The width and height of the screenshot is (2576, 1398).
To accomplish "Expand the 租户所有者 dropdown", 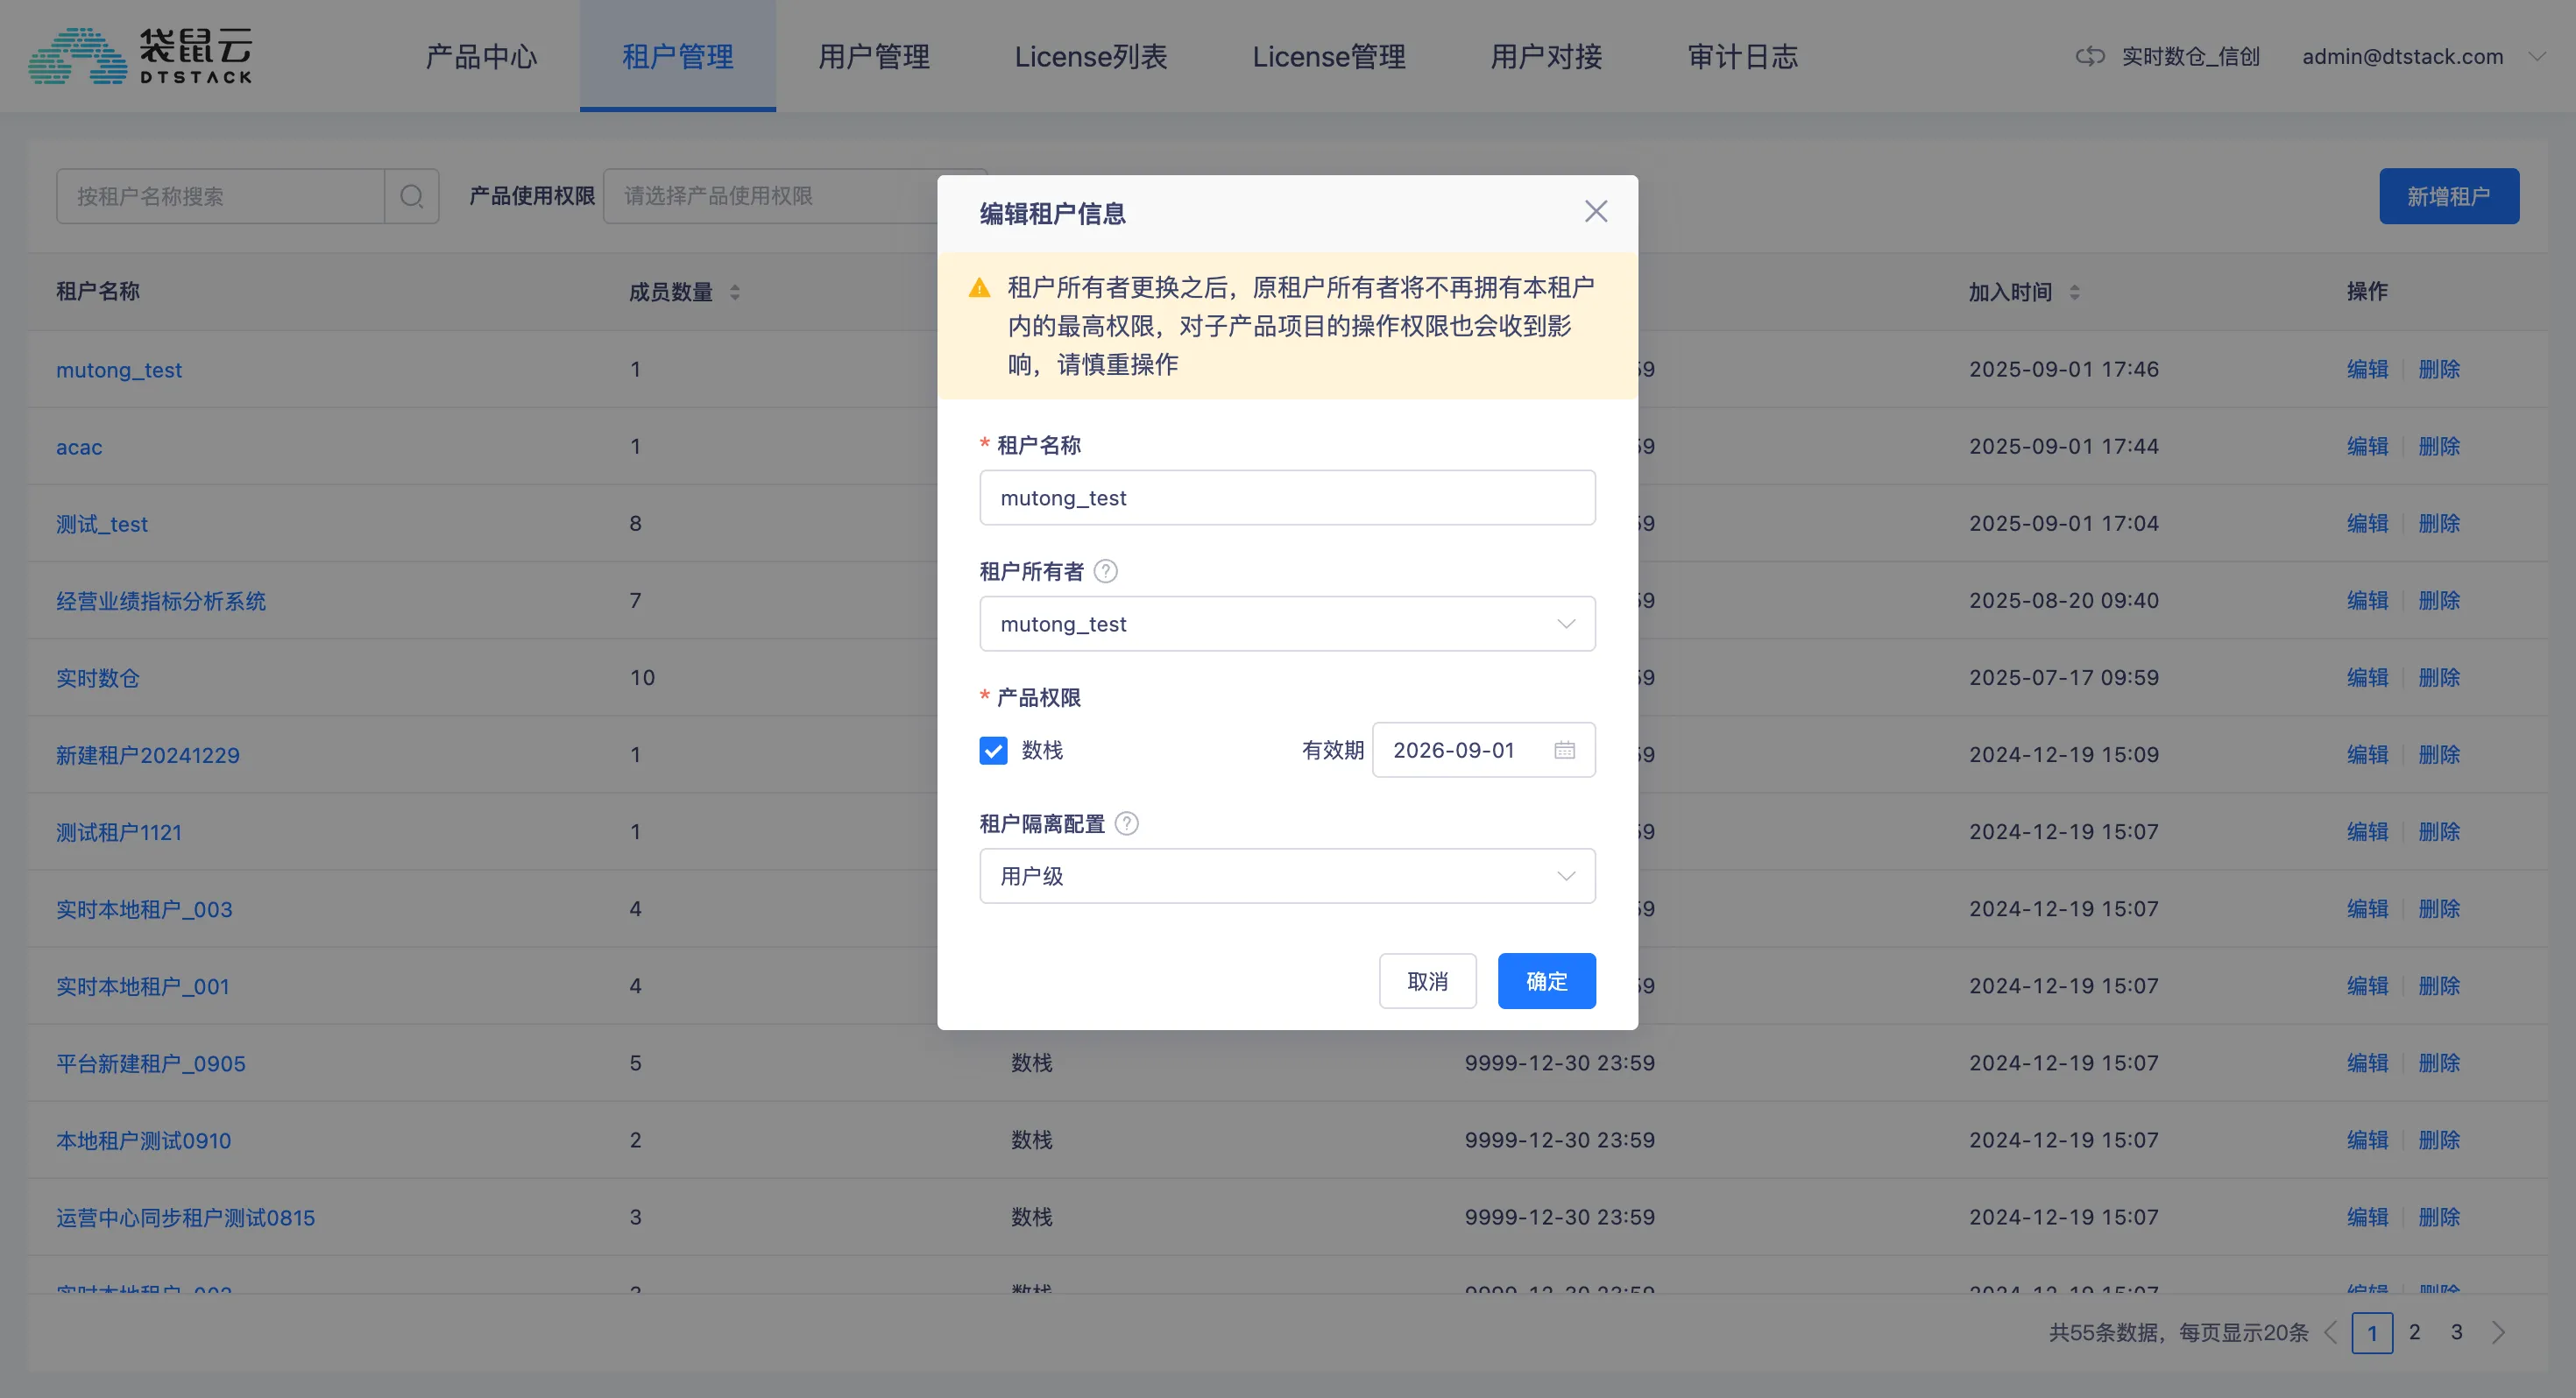I will [x=1286, y=624].
